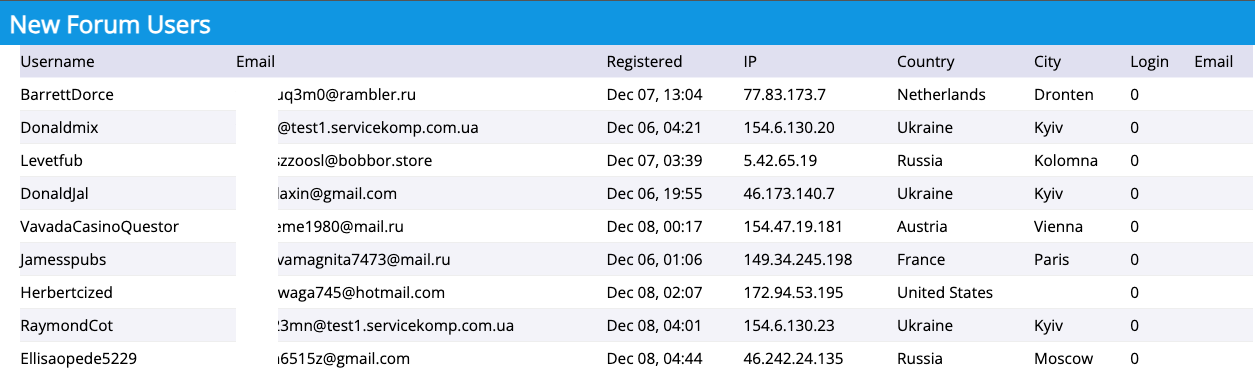Select username Jamesspubs
Viewport: 1255px width, 373px height.
63,260
